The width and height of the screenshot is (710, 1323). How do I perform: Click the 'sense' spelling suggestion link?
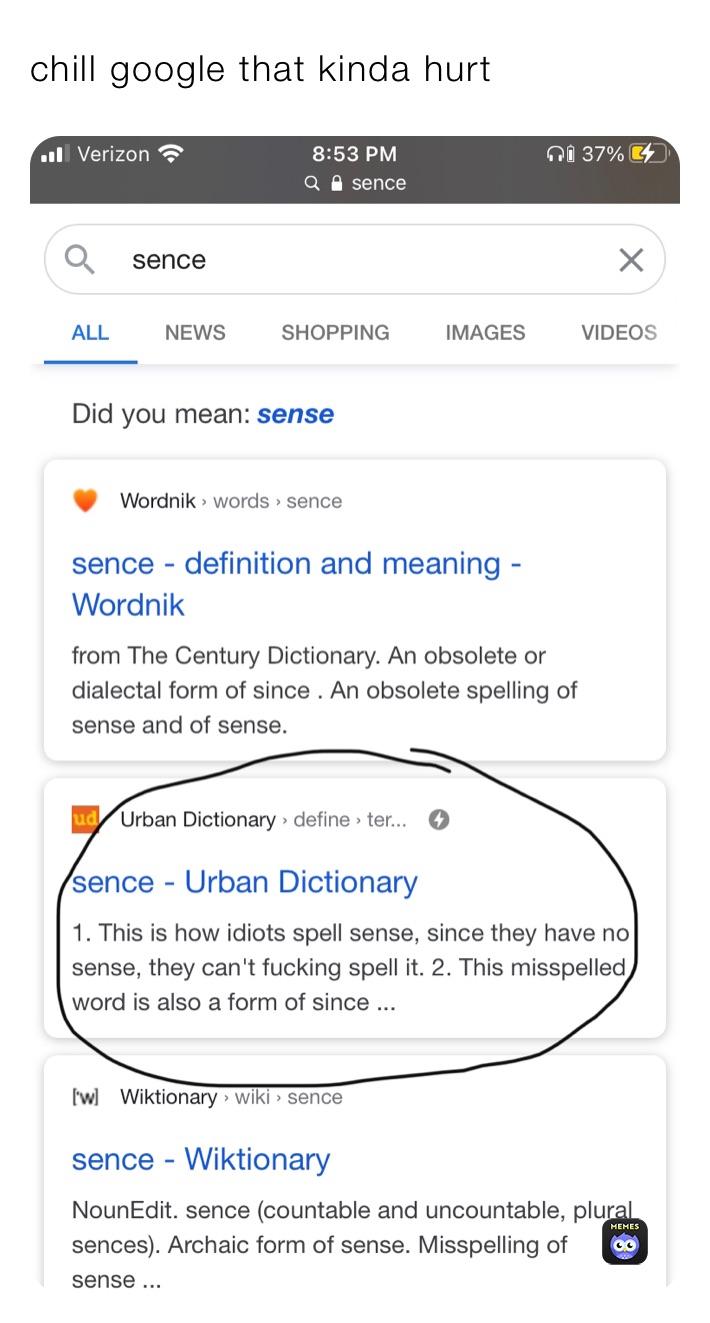295,414
